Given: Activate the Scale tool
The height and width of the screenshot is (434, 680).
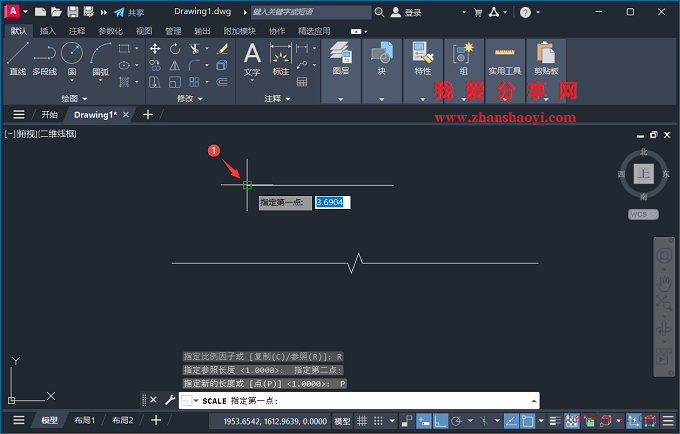Looking at the screenshot, I should [x=175, y=82].
